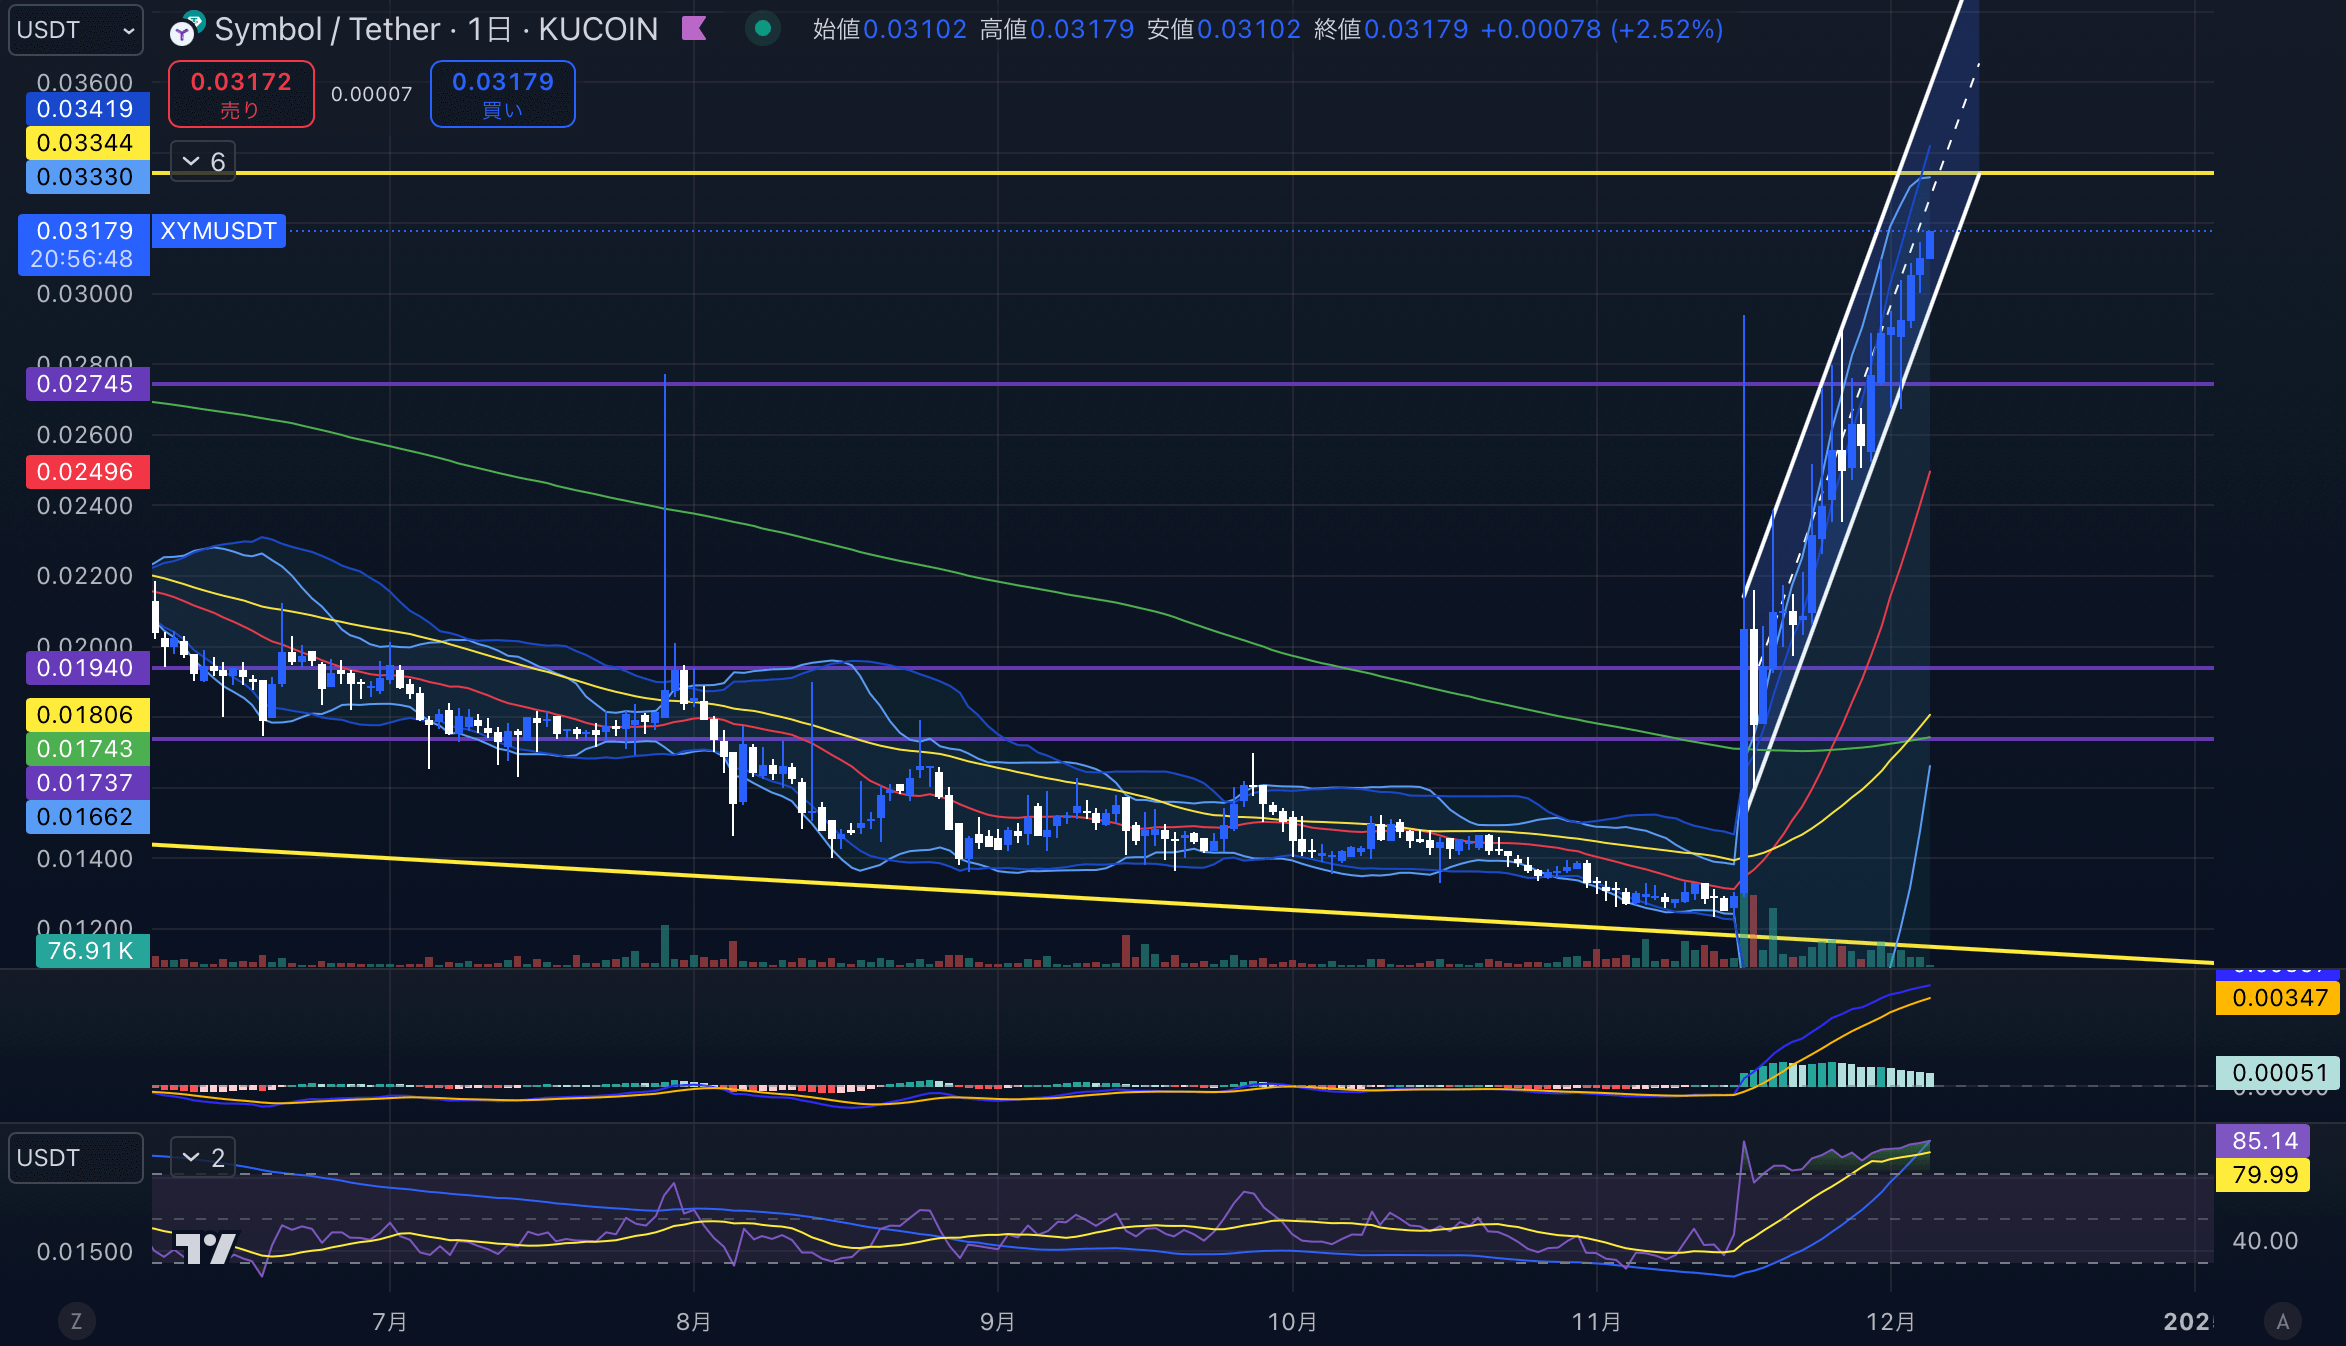Click the 76.91 K volume label
Viewport: 2346px width, 1346px height.
tap(92, 951)
